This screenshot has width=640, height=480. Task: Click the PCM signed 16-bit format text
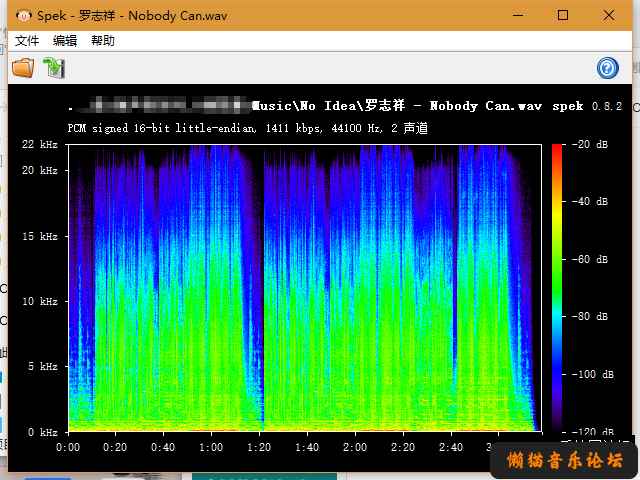pyautogui.click(x=248, y=129)
